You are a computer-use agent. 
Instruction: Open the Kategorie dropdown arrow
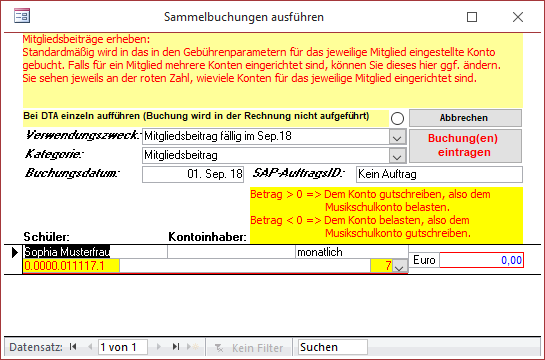[x=397, y=156]
